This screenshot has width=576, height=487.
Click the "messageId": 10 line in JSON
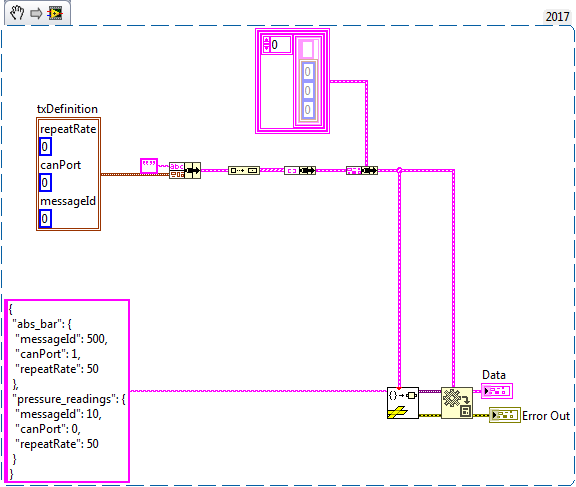[58, 414]
